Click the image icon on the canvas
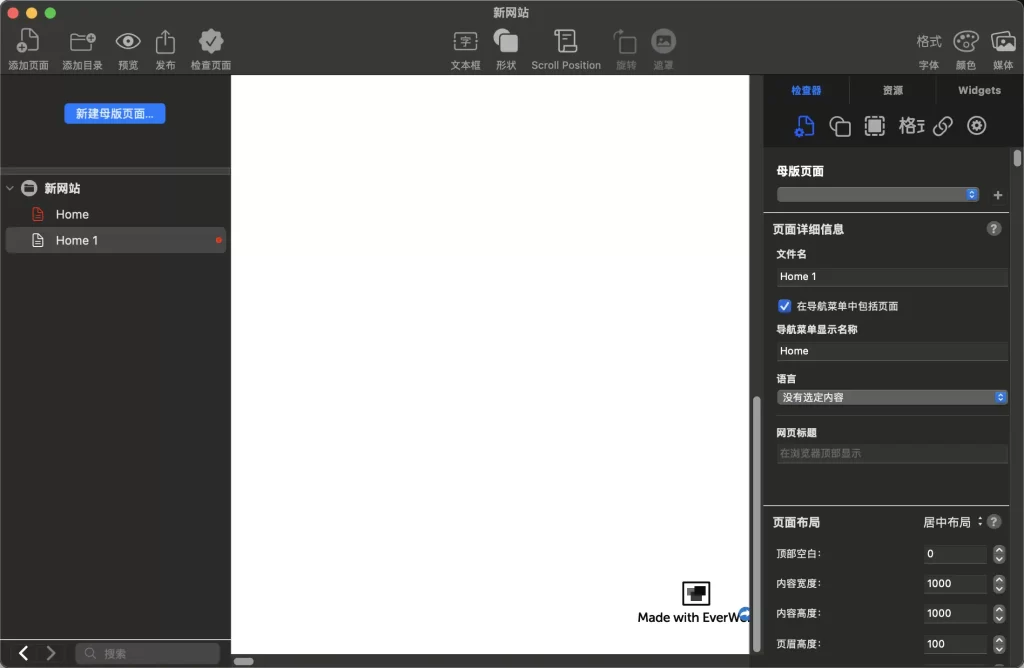 (x=696, y=594)
